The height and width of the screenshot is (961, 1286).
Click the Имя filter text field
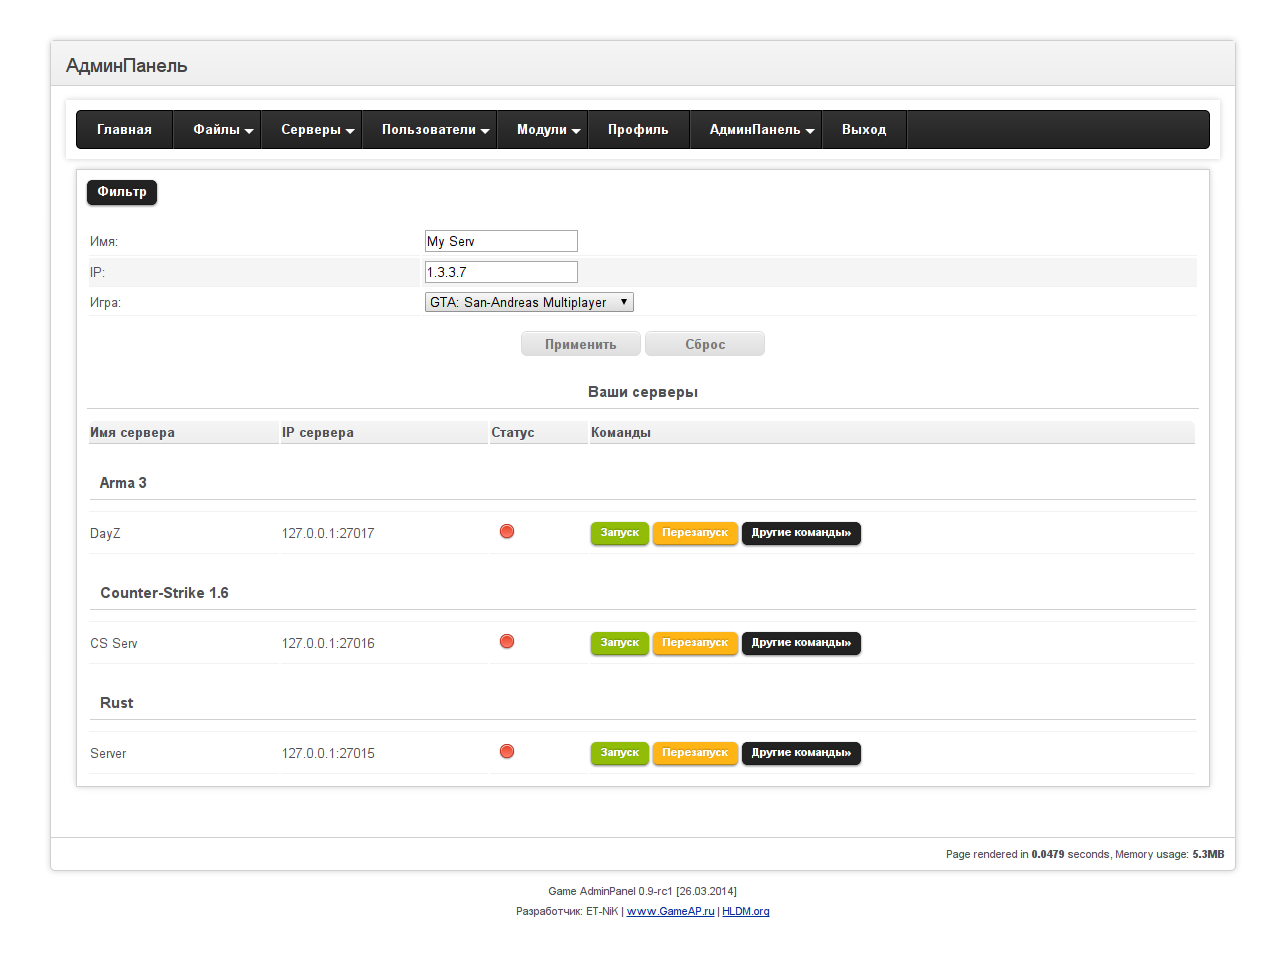click(501, 241)
